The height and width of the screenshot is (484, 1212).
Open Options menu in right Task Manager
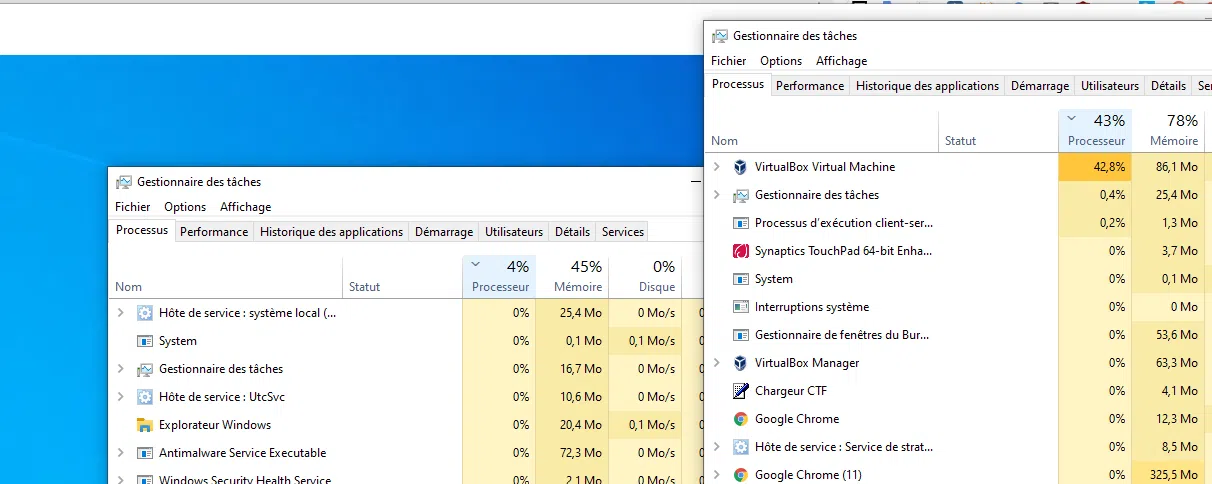click(781, 61)
